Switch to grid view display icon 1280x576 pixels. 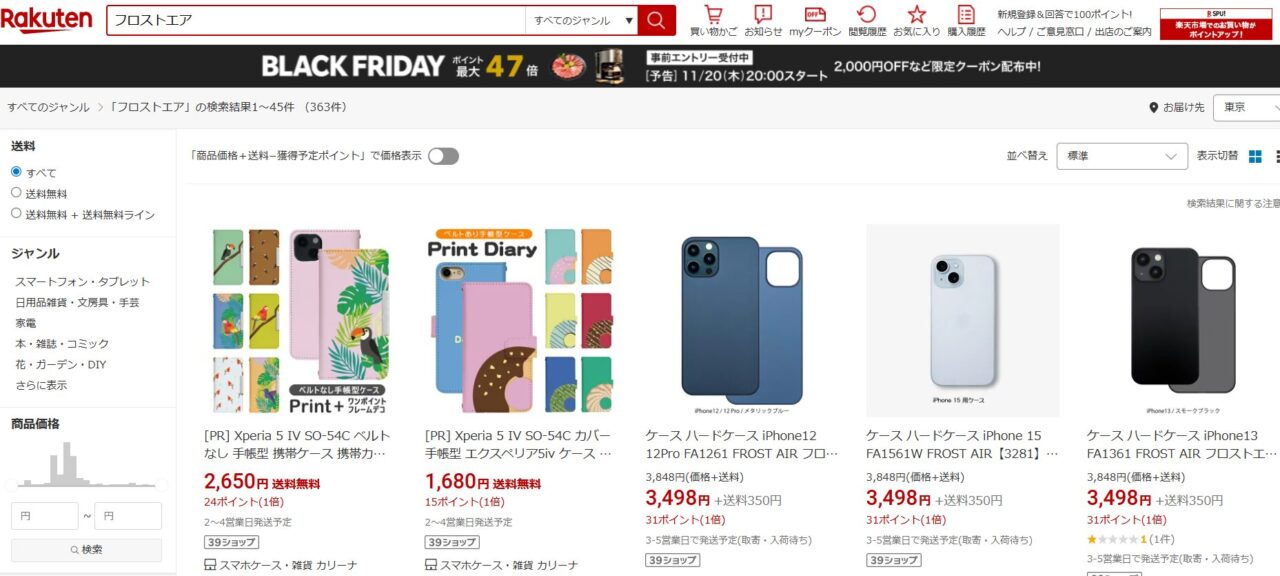point(1256,156)
